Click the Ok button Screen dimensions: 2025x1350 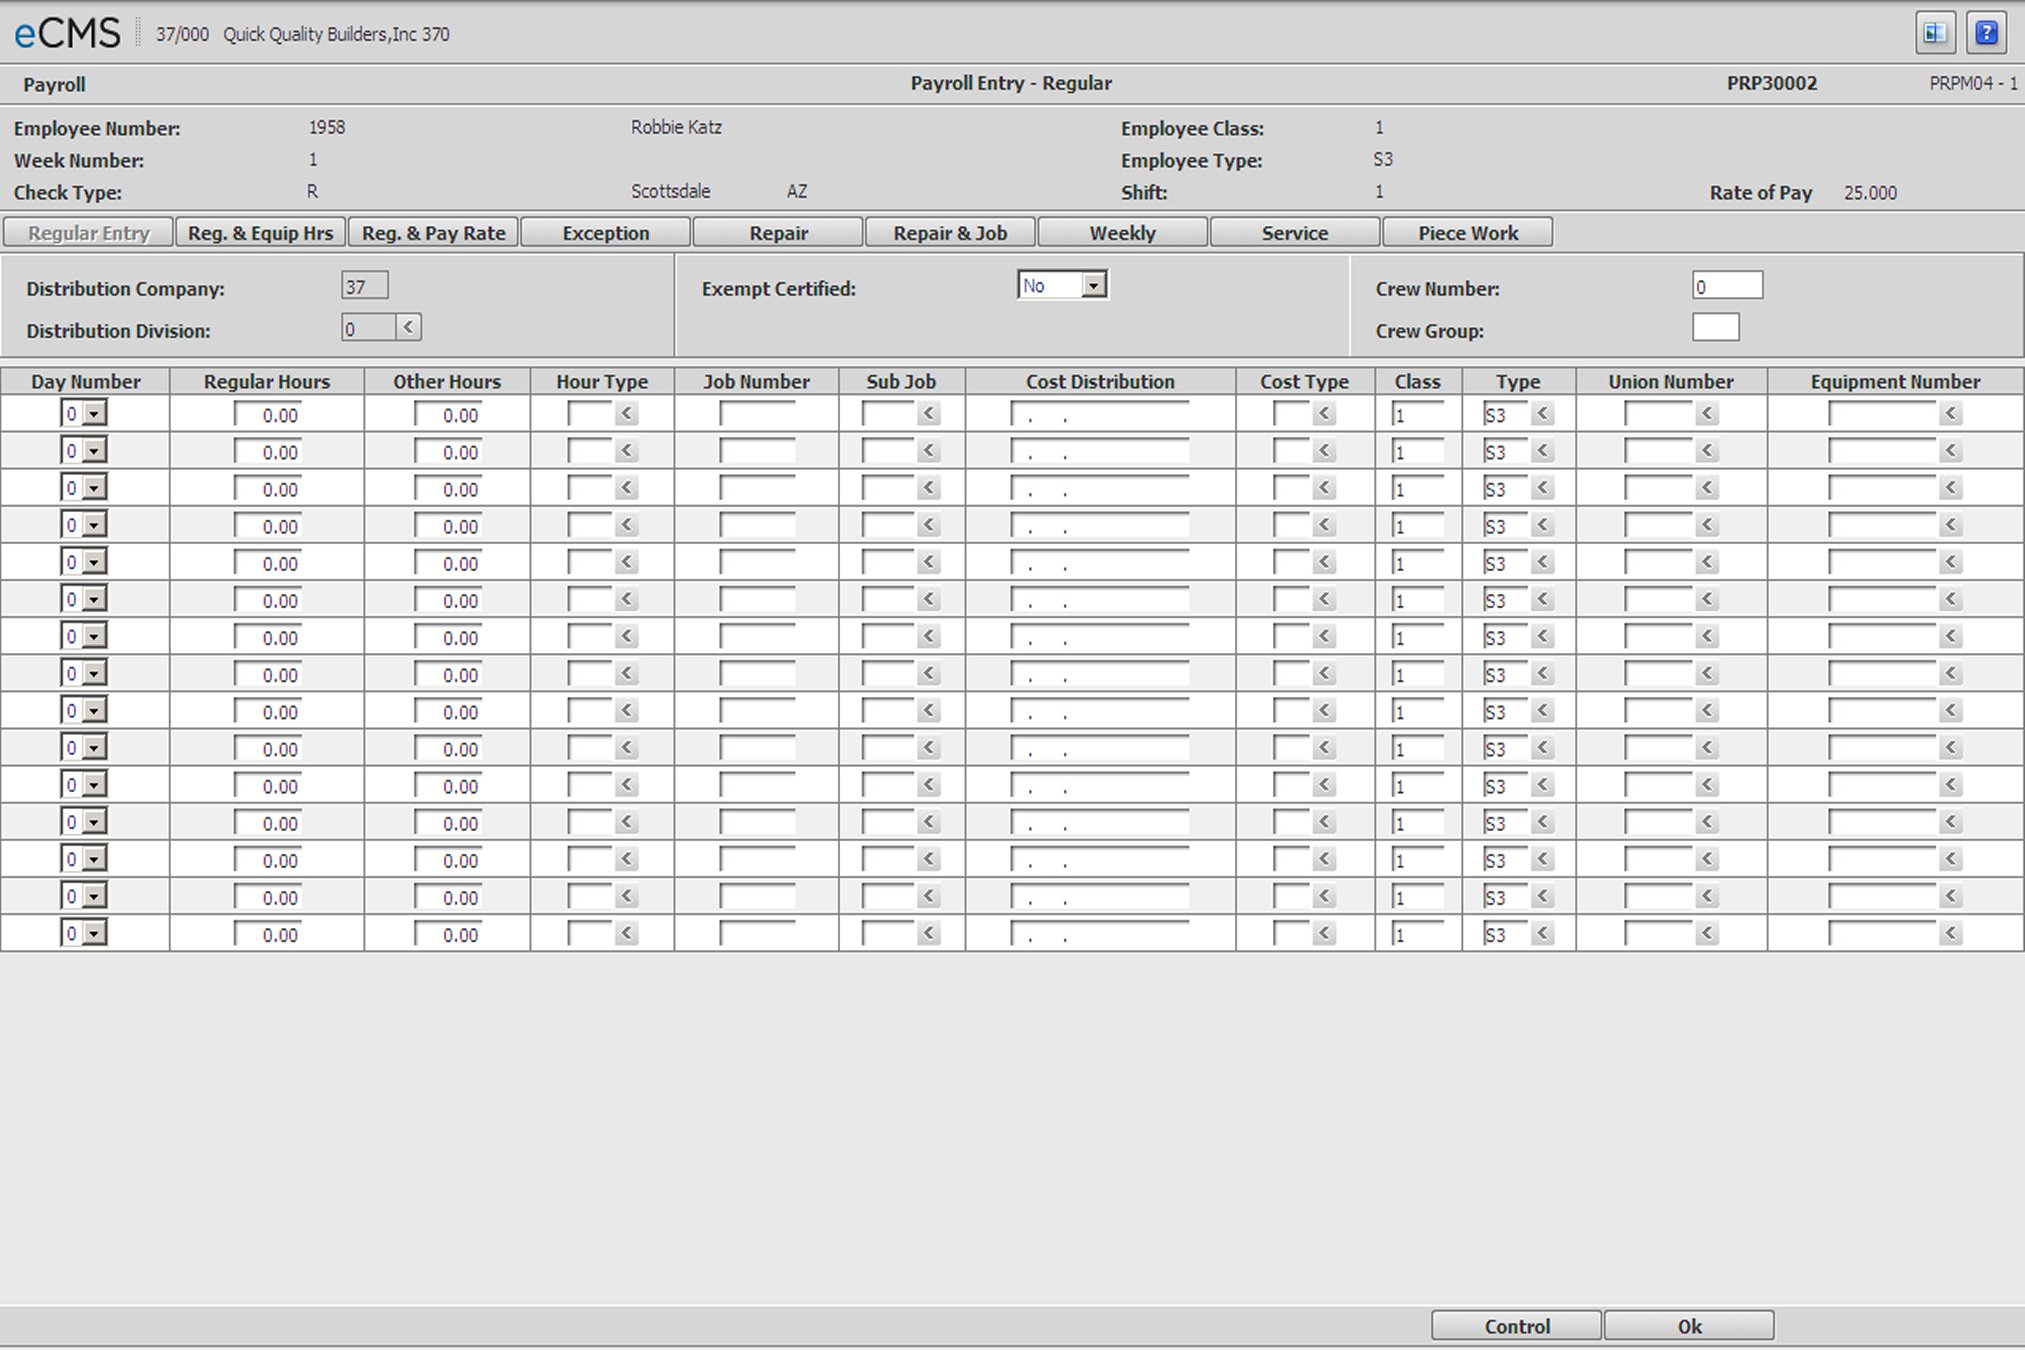point(1689,1325)
